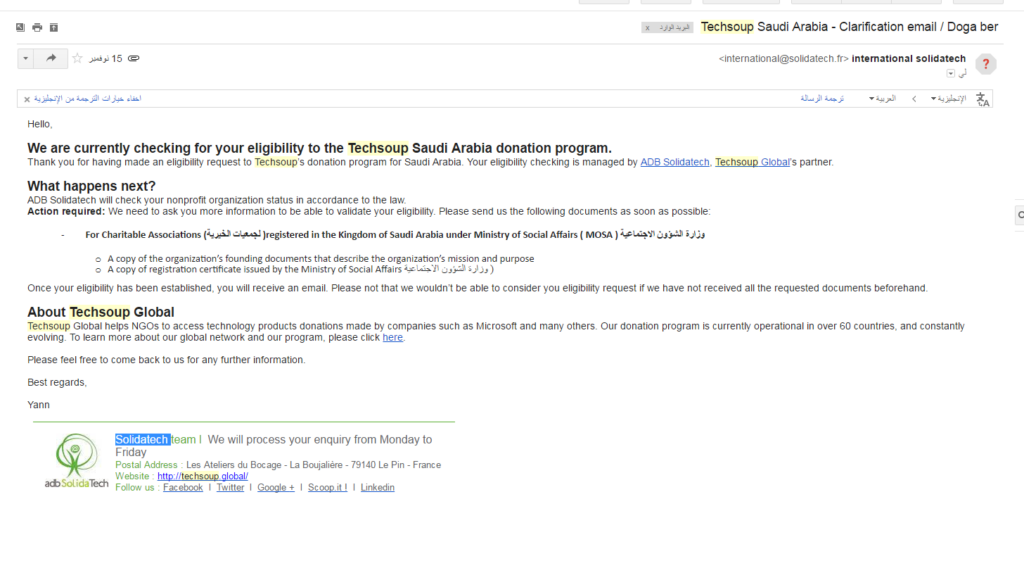Expand the recipient details small dropdown
Image resolution: width=1024 pixels, height=587 pixels.
[x=951, y=74]
